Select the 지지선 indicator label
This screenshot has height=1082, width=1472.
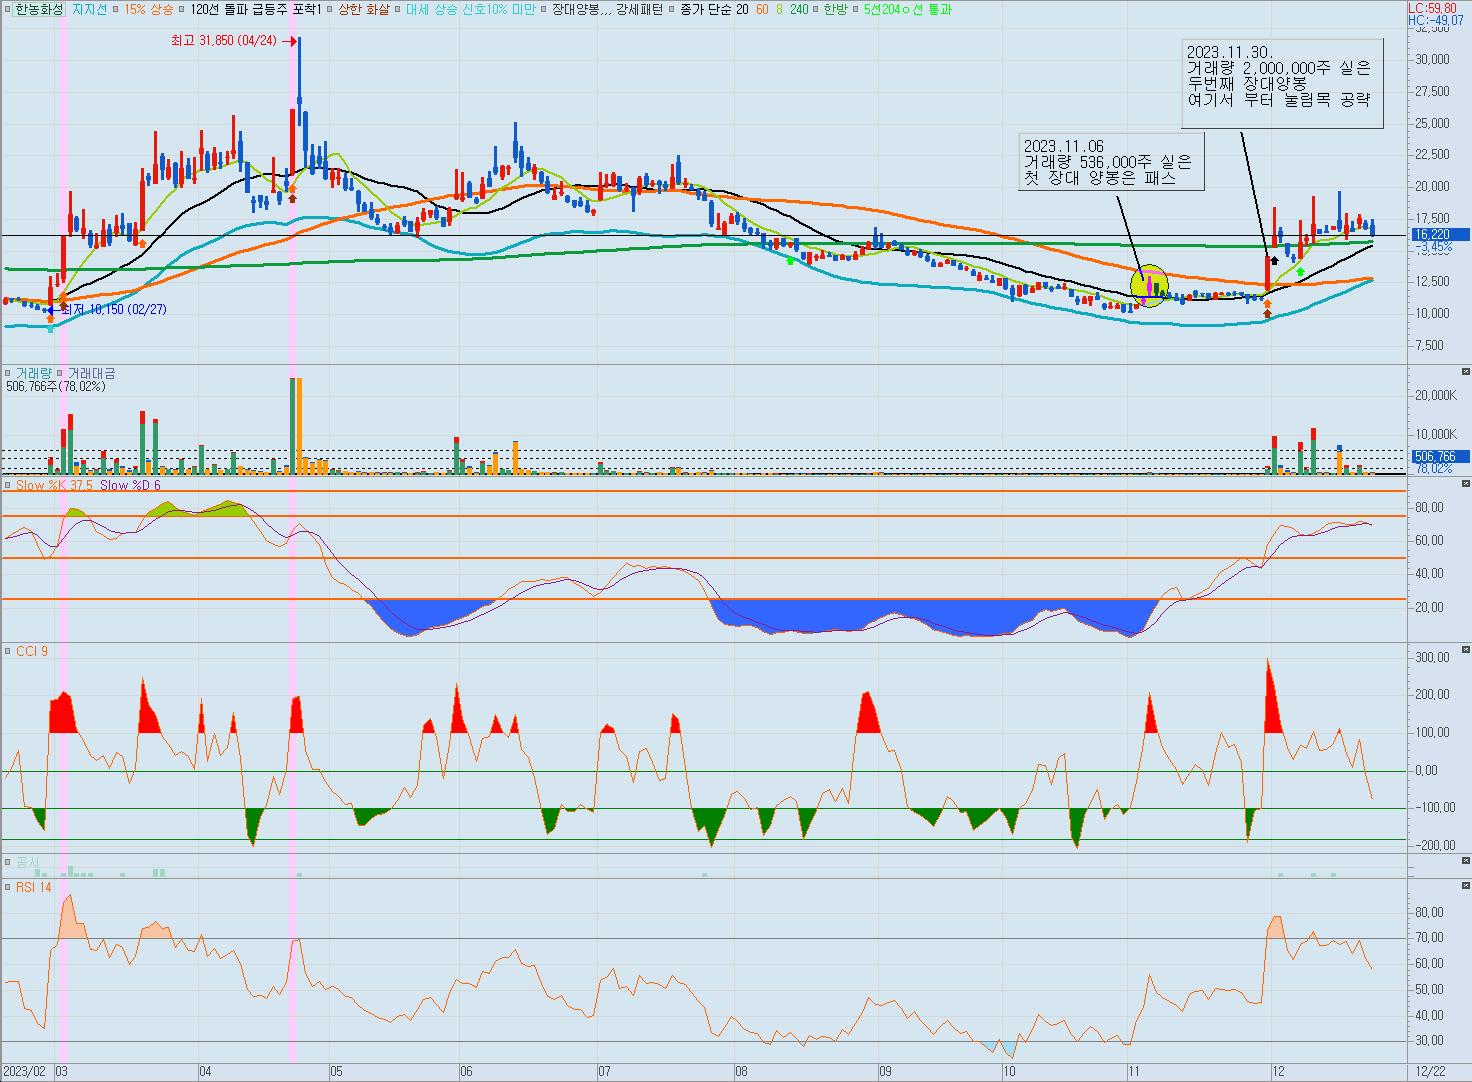pos(89,9)
